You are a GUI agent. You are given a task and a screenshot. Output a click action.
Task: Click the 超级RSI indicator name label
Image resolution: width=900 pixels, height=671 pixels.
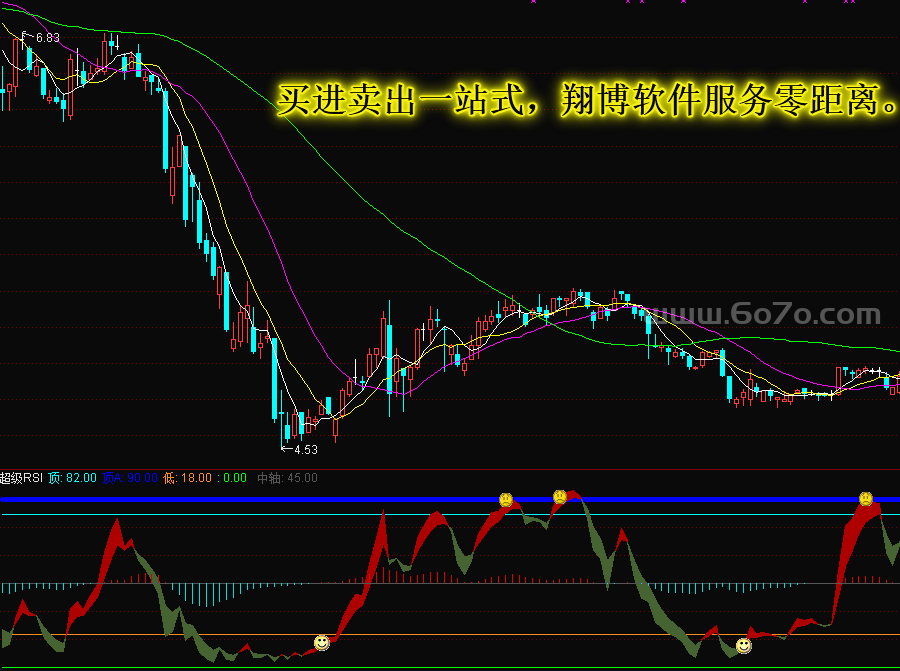(x=22, y=478)
